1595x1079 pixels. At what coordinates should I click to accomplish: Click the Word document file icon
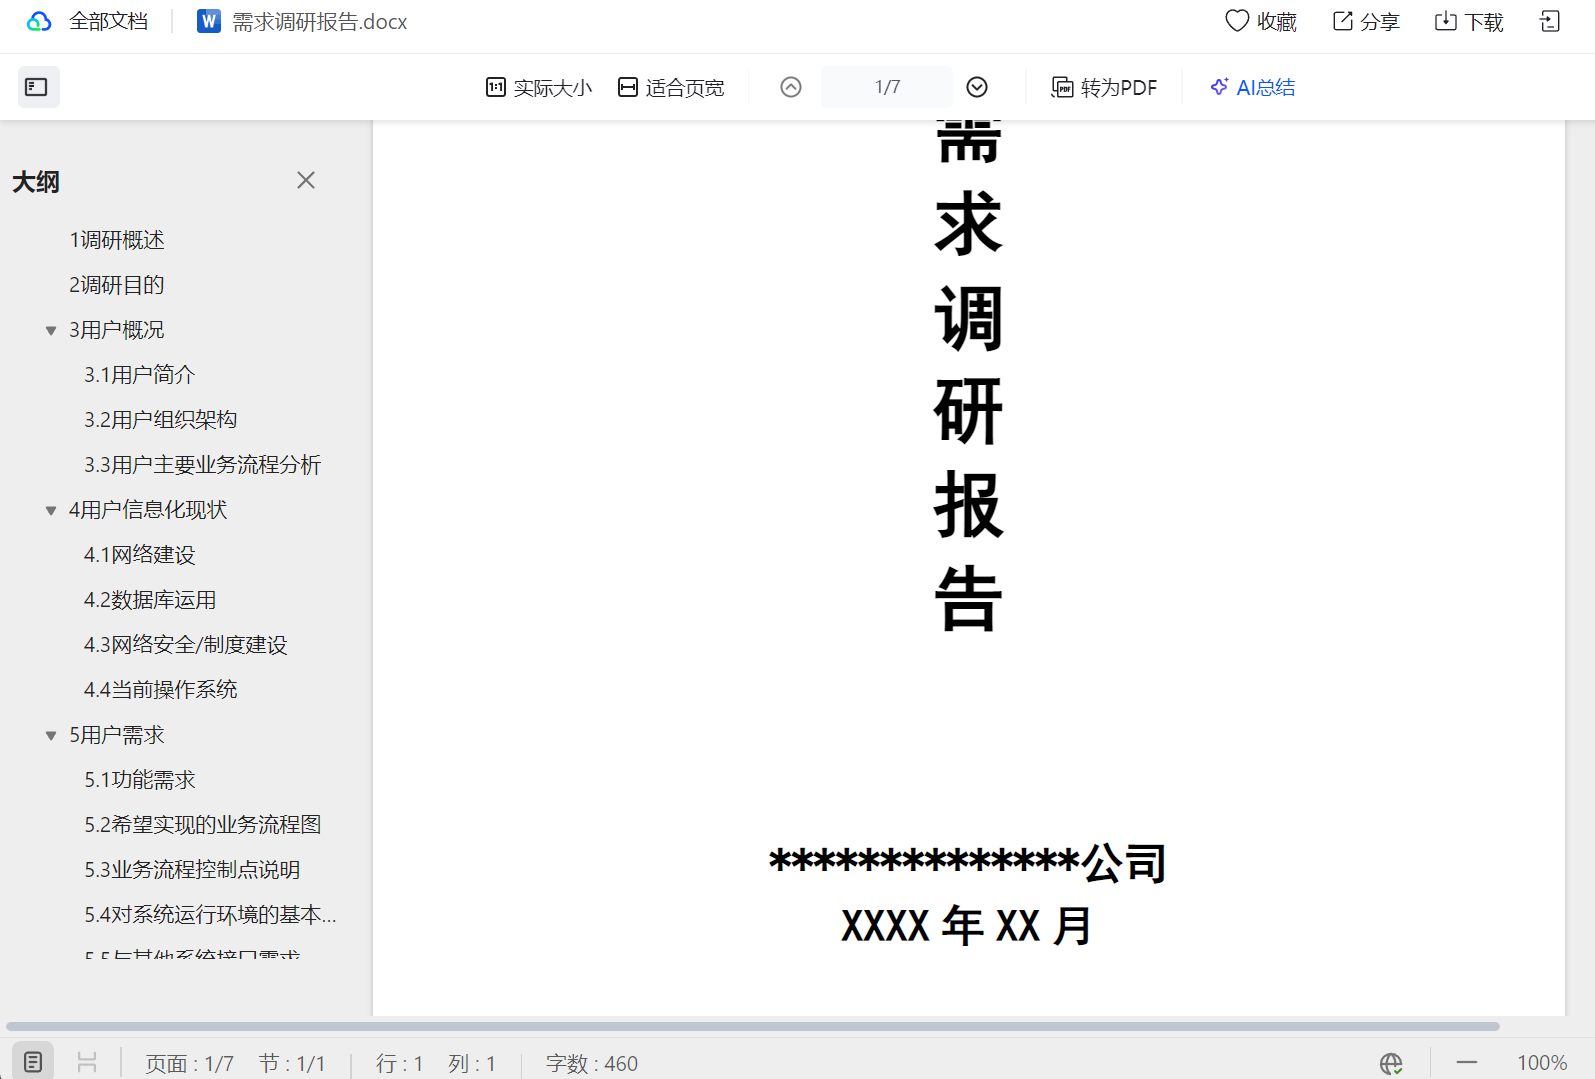tap(209, 22)
